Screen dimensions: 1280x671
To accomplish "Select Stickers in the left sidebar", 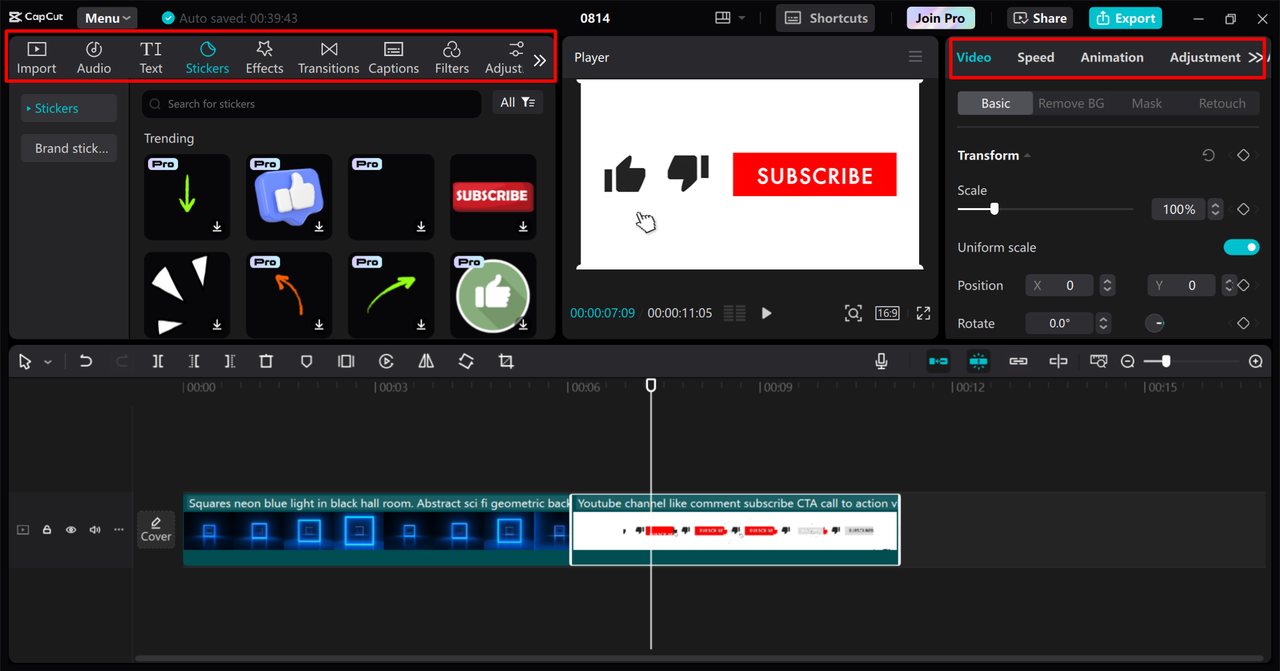I will [69, 108].
